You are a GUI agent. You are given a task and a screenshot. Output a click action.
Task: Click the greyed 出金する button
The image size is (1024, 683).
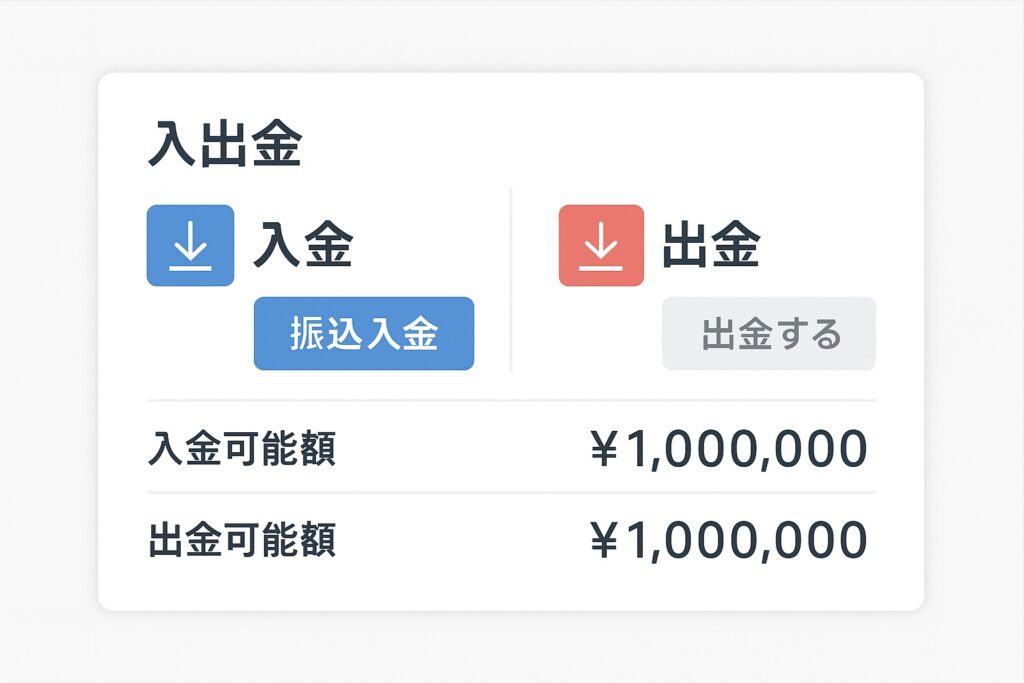769,334
